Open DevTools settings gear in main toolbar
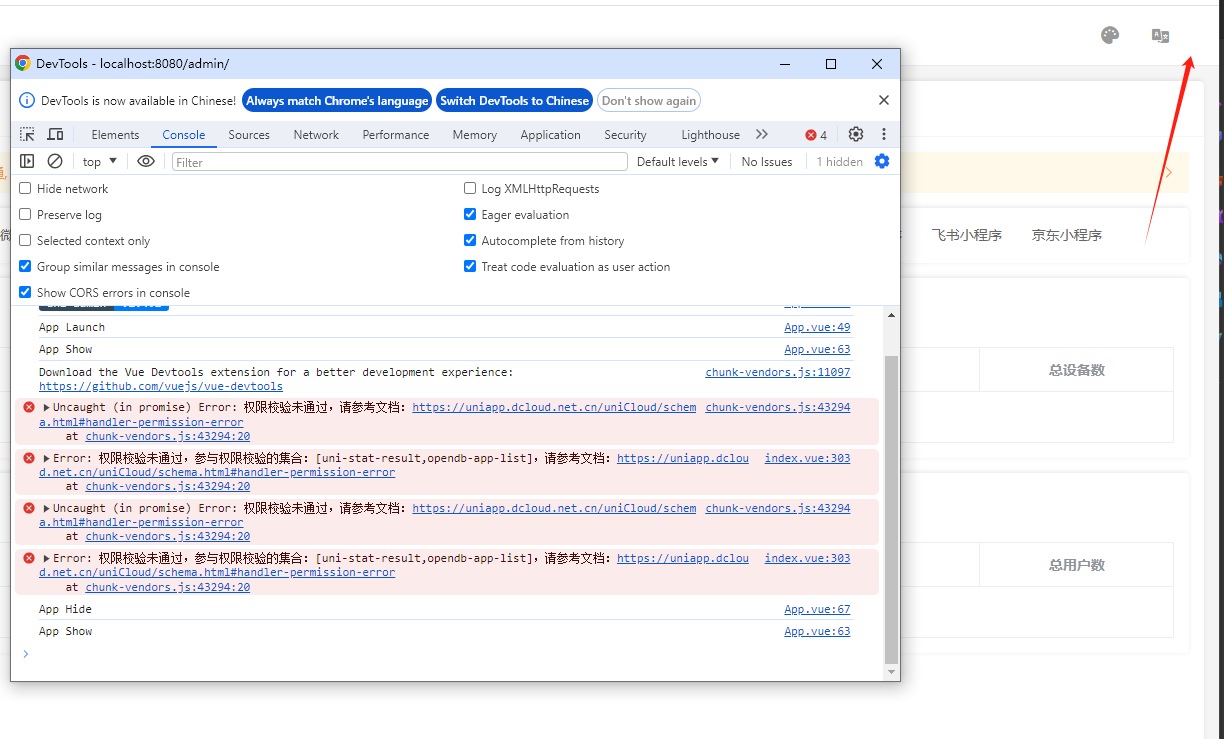Image resolution: width=1224 pixels, height=739 pixels. pyautogui.click(x=856, y=134)
